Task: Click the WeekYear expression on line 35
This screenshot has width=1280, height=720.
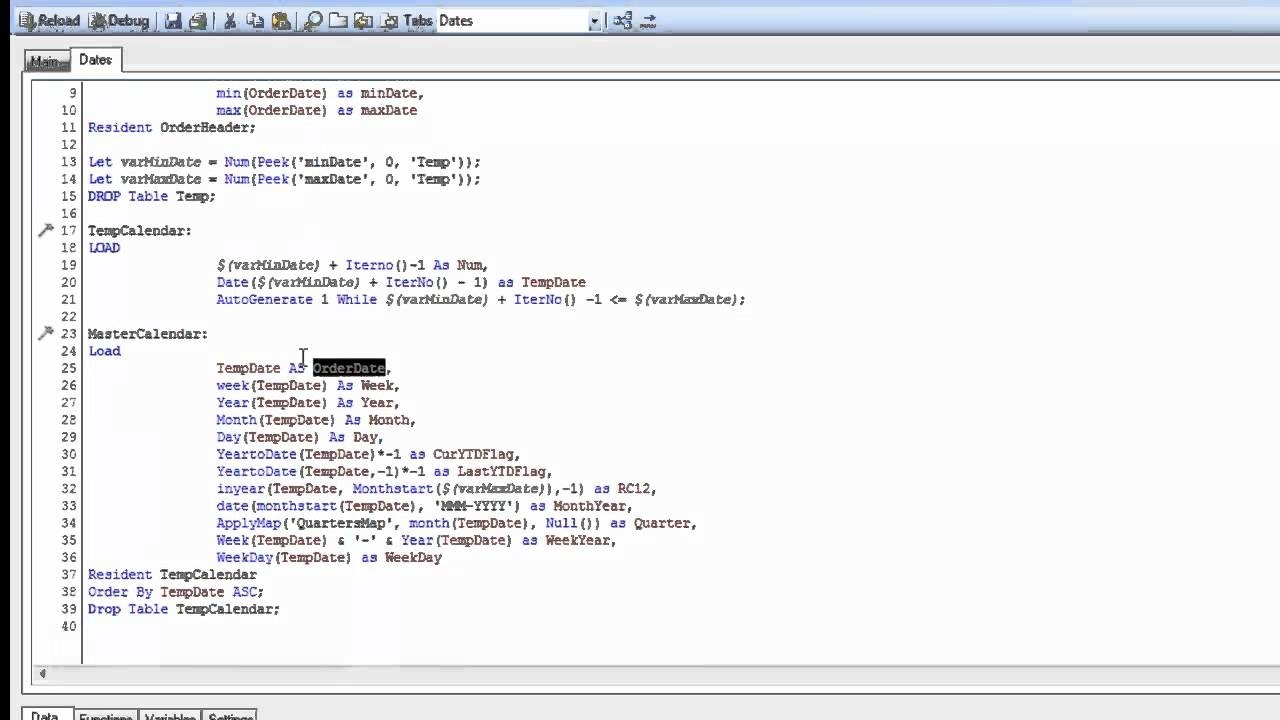Action: click(x=417, y=541)
